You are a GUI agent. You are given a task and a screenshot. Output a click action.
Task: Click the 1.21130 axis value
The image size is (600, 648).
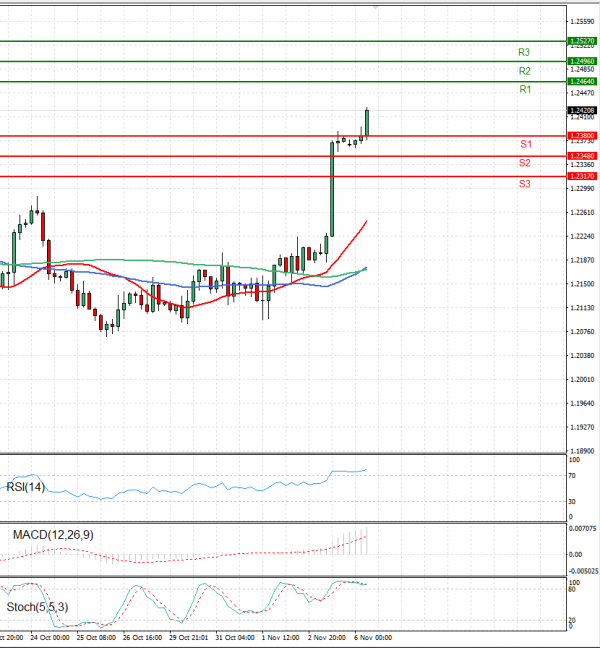tap(582, 308)
